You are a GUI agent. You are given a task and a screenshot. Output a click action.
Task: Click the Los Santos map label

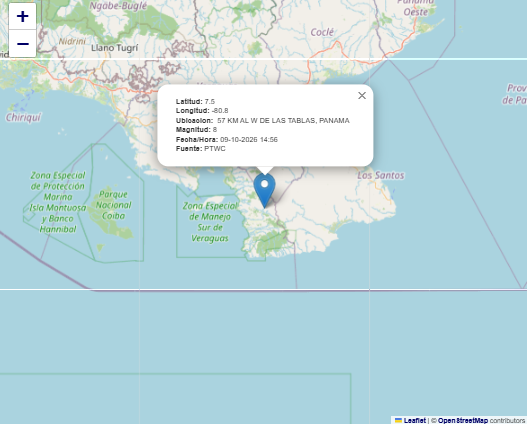381,175
